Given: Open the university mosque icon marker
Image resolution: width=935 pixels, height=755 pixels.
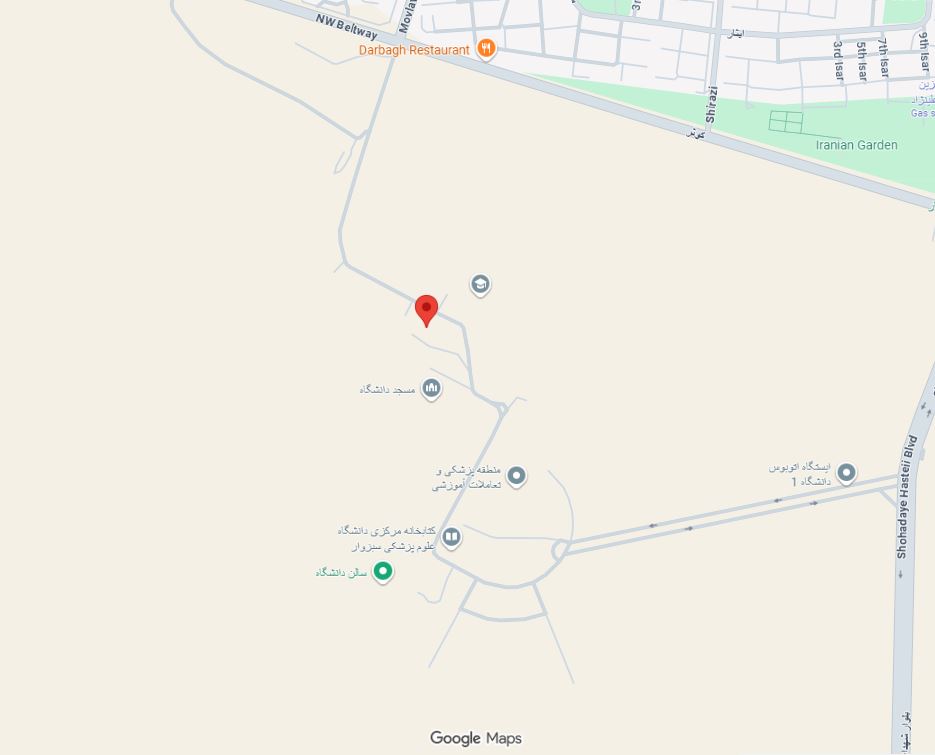Looking at the screenshot, I should pyautogui.click(x=431, y=389).
